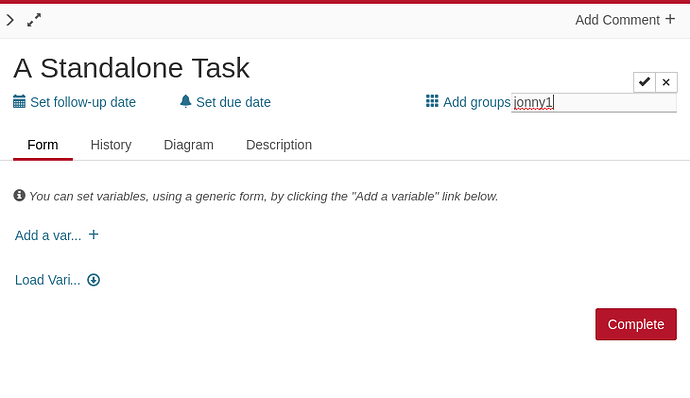
Task: Complete the task with red button
Action: [636, 324]
